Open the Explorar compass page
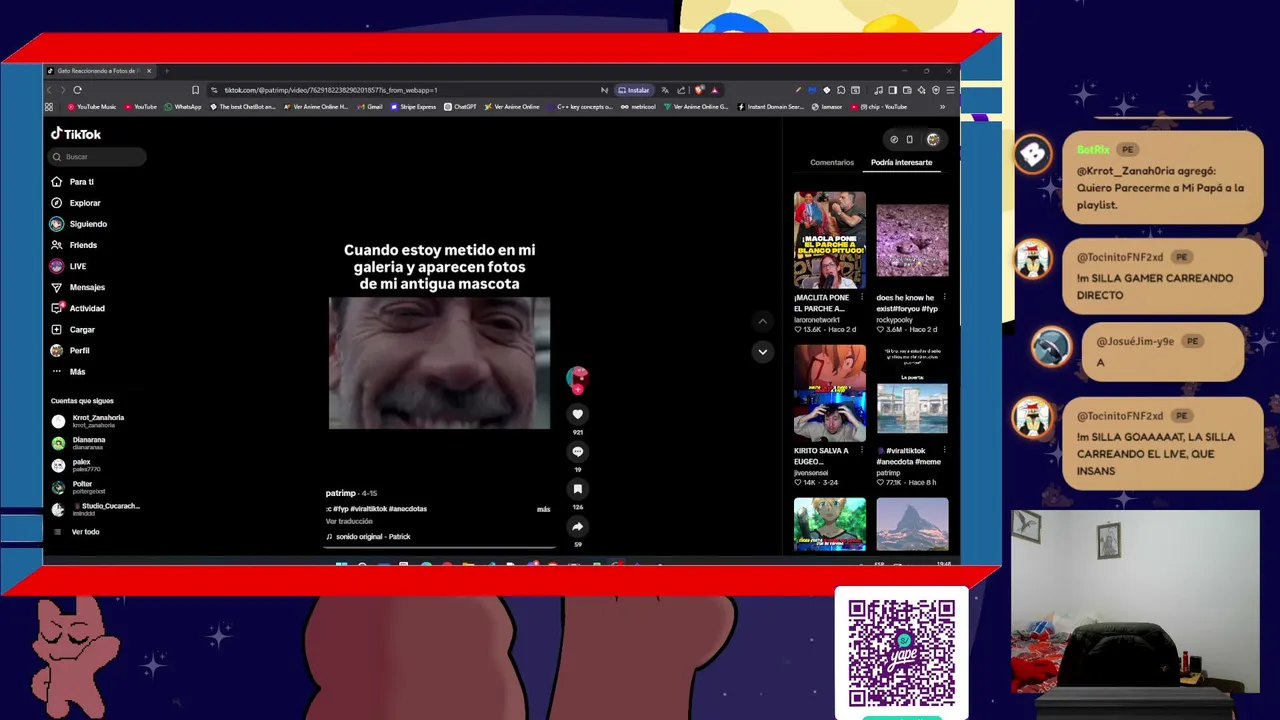 pos(76,203)
